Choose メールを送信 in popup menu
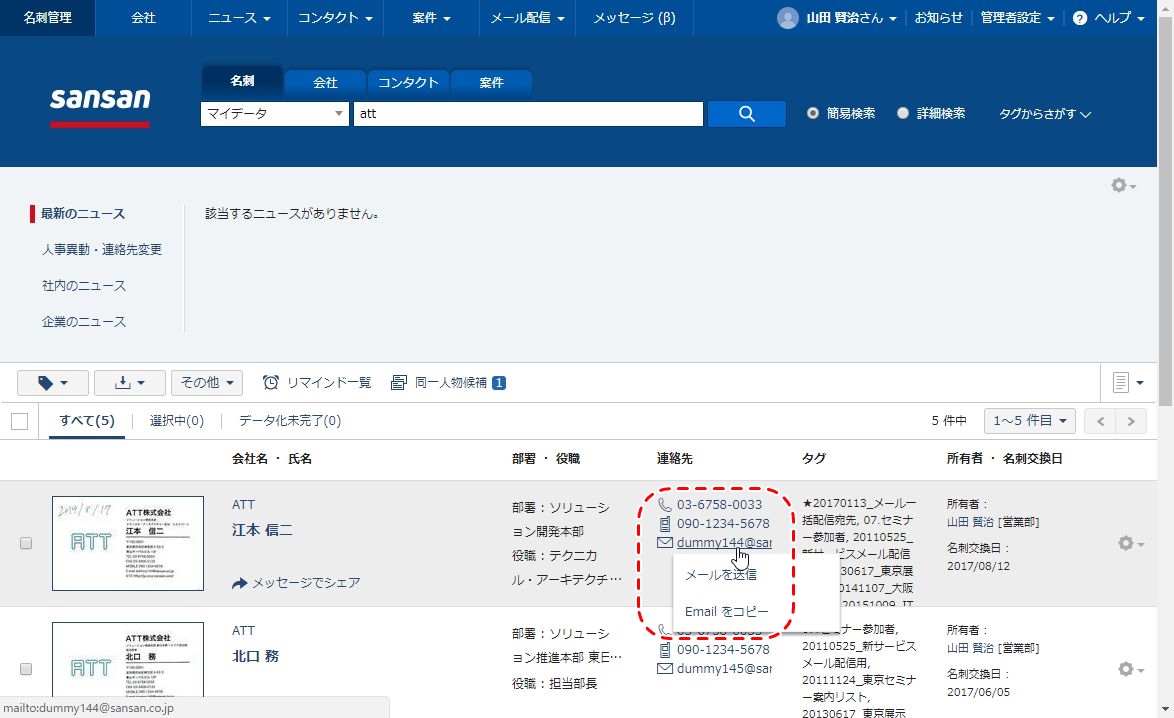The width and height of the screenshot is (1174, 718). 720,575
